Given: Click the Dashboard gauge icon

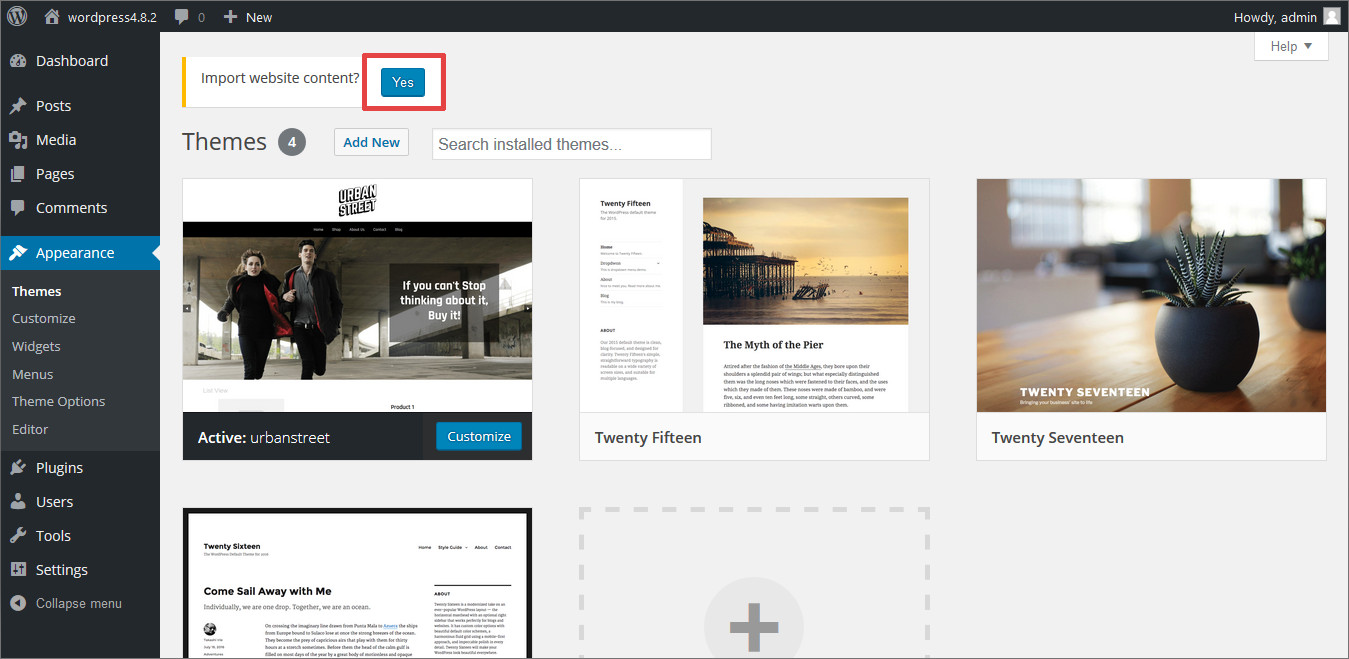Looking at the screenshot, I should coord(18,61).
